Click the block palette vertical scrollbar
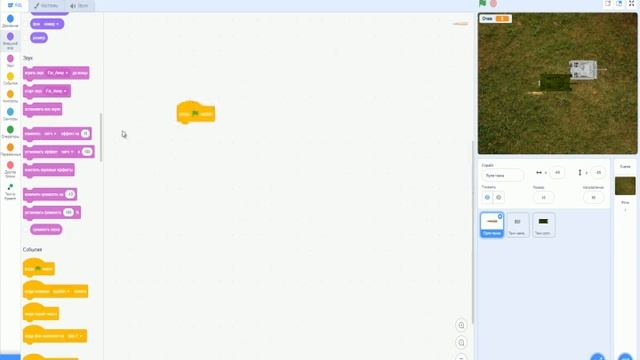This screenshot has width=640, height=360. (x=101, y=137)
